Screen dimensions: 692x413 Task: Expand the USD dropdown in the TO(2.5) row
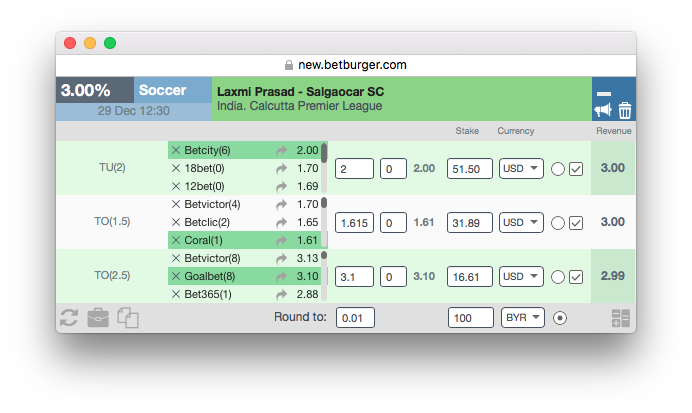(x=521, y=277)
